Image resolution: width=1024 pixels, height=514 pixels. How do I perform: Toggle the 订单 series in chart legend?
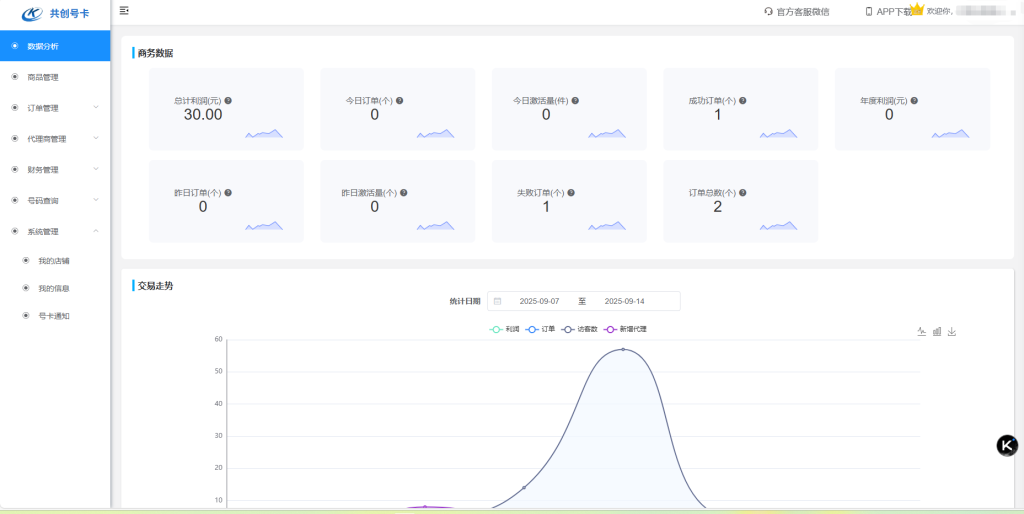pyautogui.click(x=541, y=329)
